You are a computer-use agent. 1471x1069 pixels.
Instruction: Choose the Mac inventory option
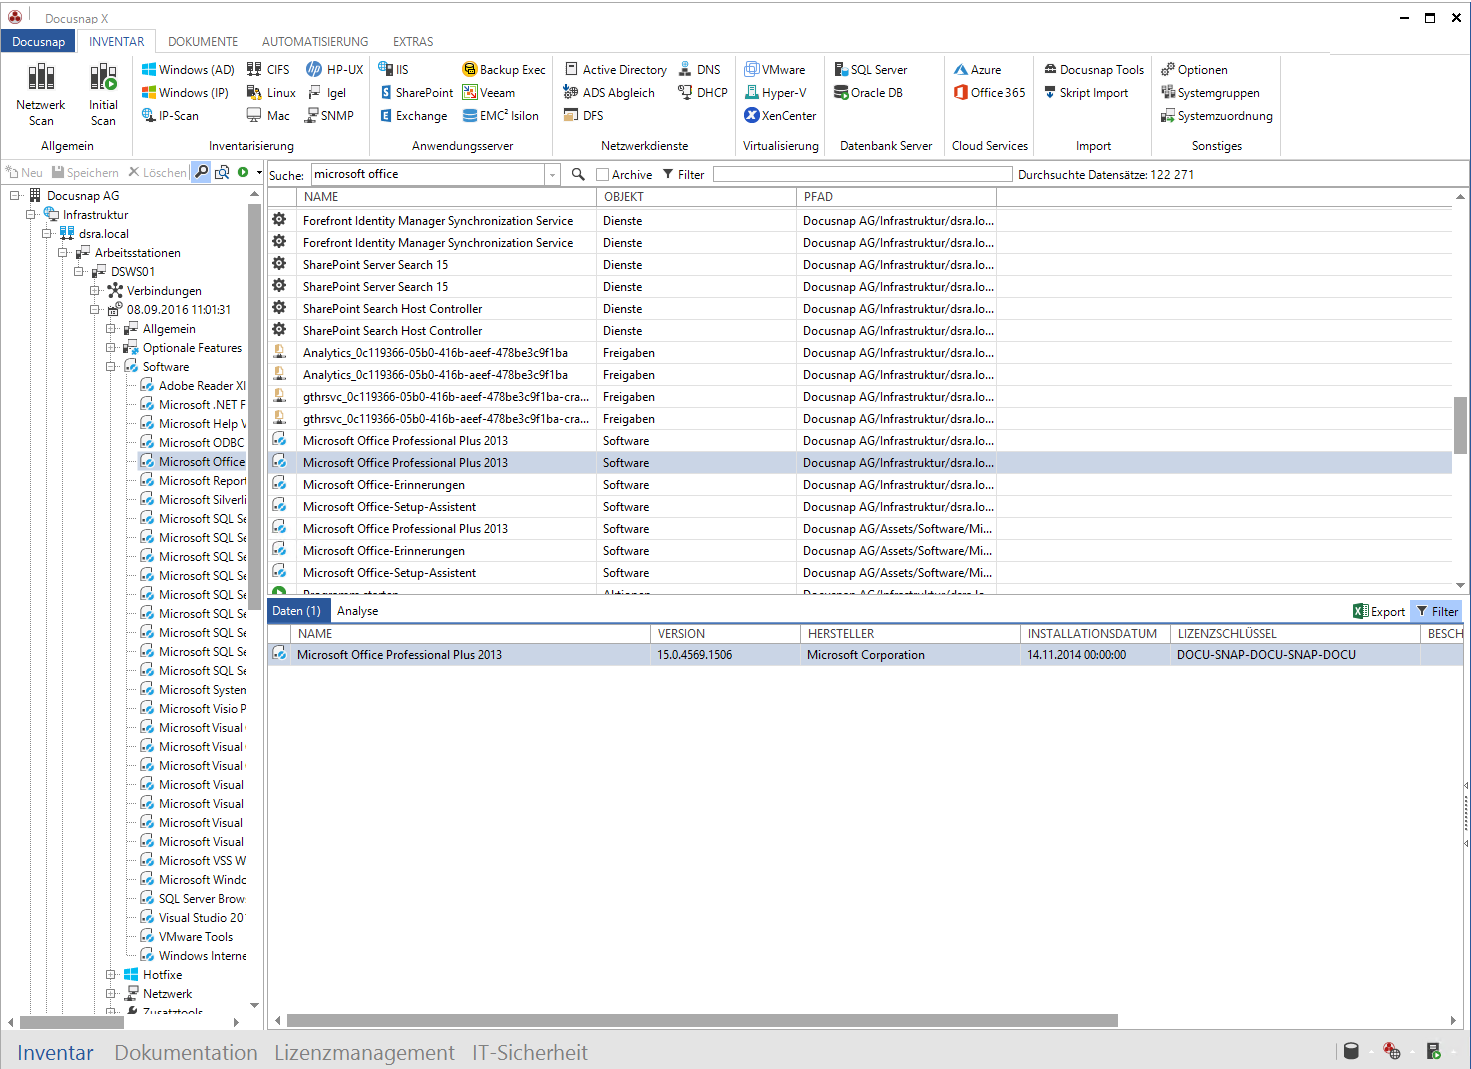pos(268,115)
